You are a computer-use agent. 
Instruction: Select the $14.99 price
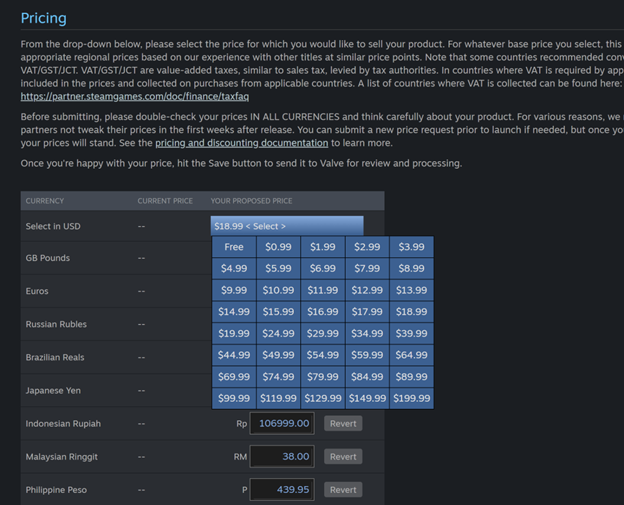[x=234, y=312]
